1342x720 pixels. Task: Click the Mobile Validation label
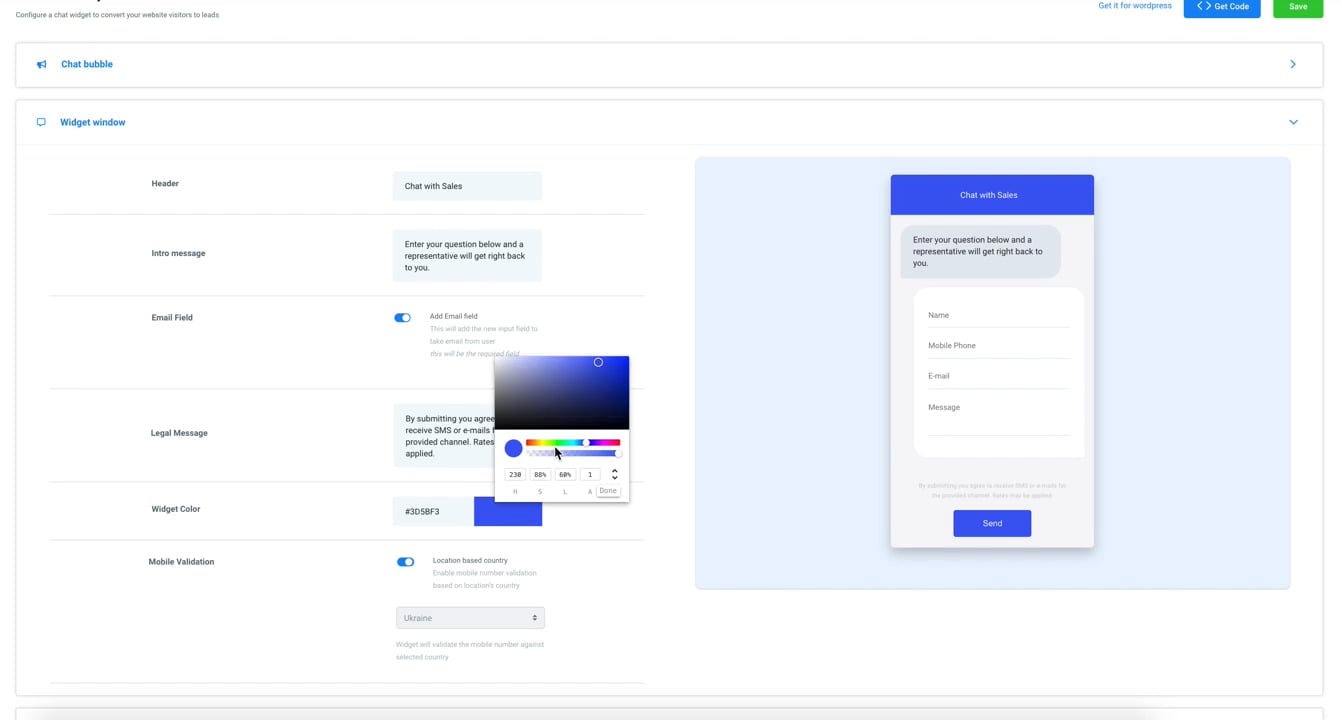tap(181, 562)
